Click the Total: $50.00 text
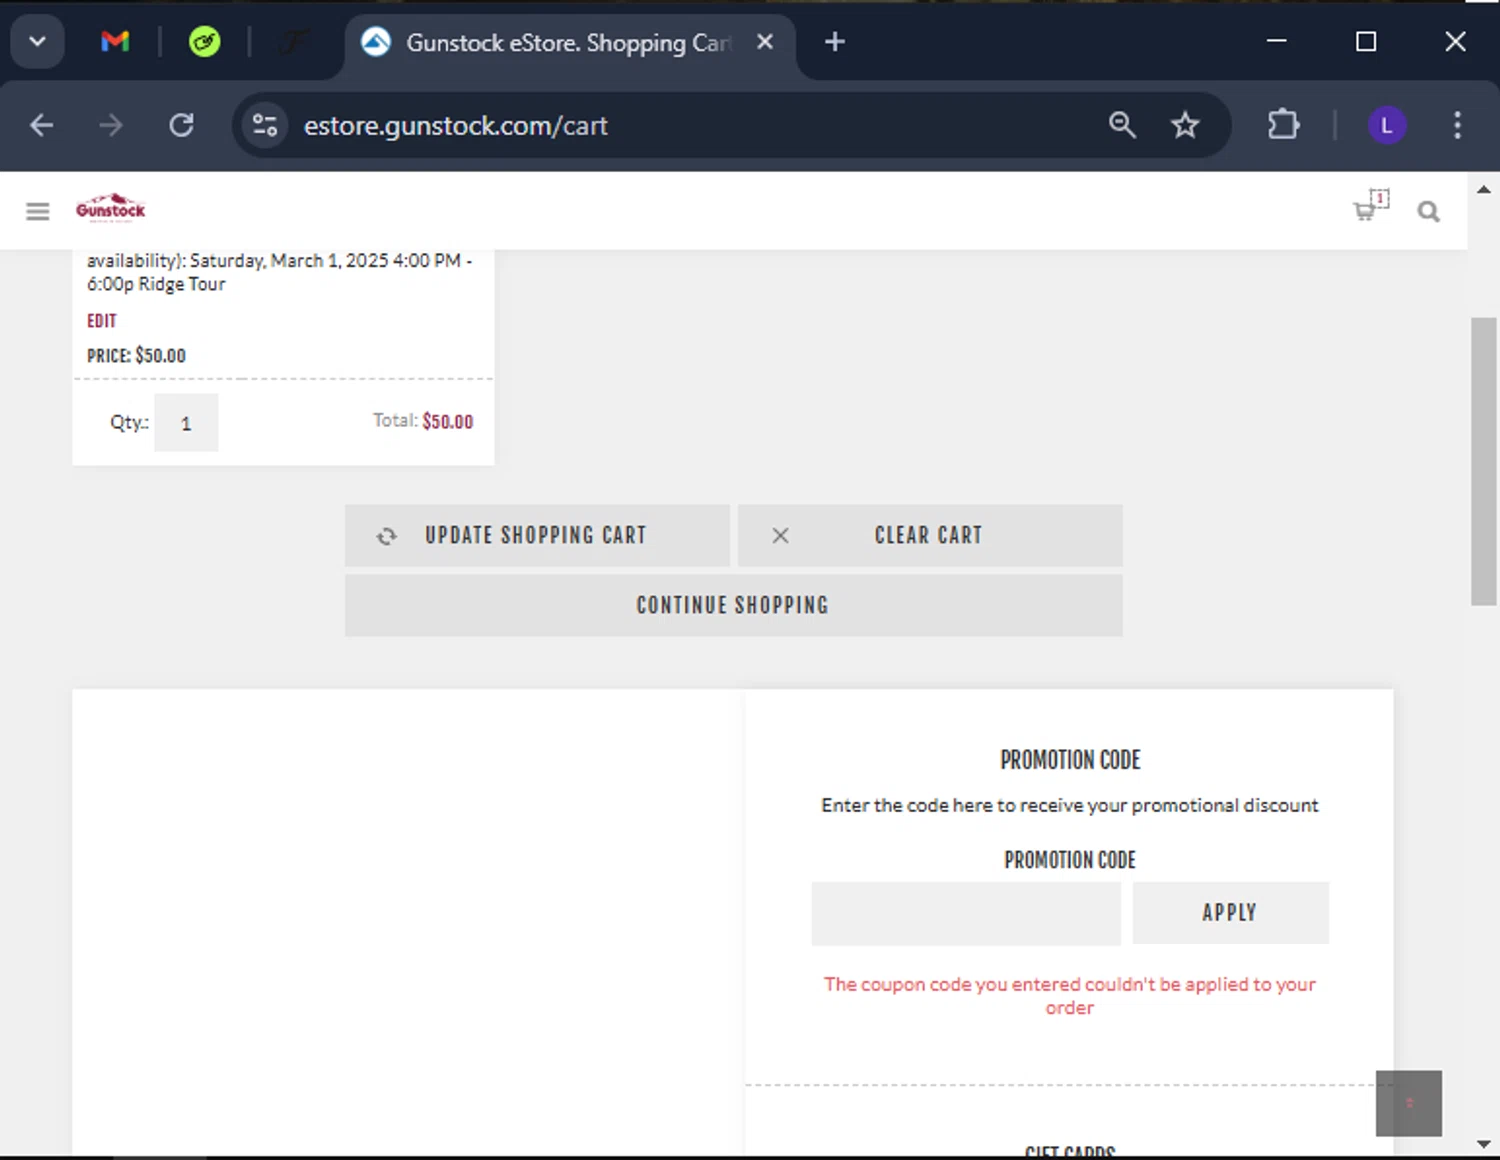The image size is (1500, 1160). tap(423, 421)
